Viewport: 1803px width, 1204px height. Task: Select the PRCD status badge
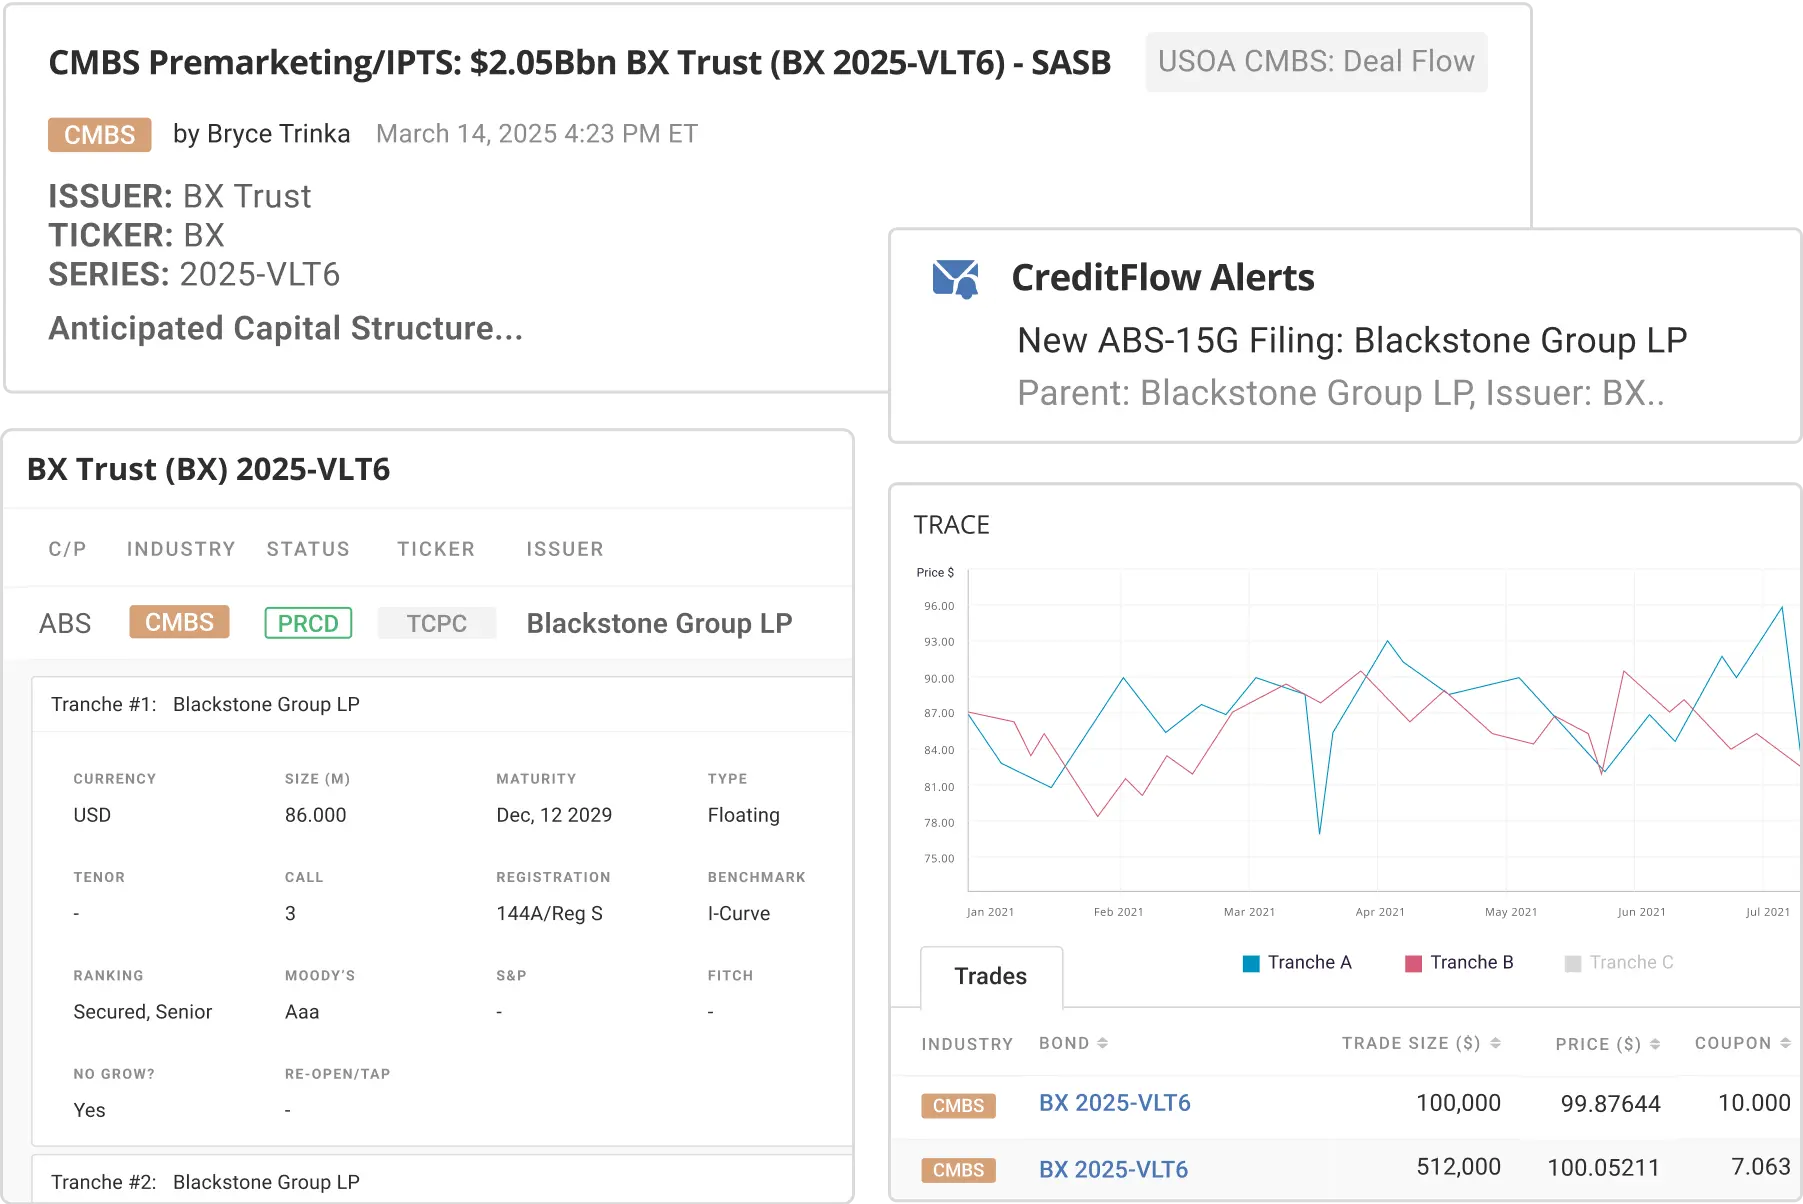(308, 623)
